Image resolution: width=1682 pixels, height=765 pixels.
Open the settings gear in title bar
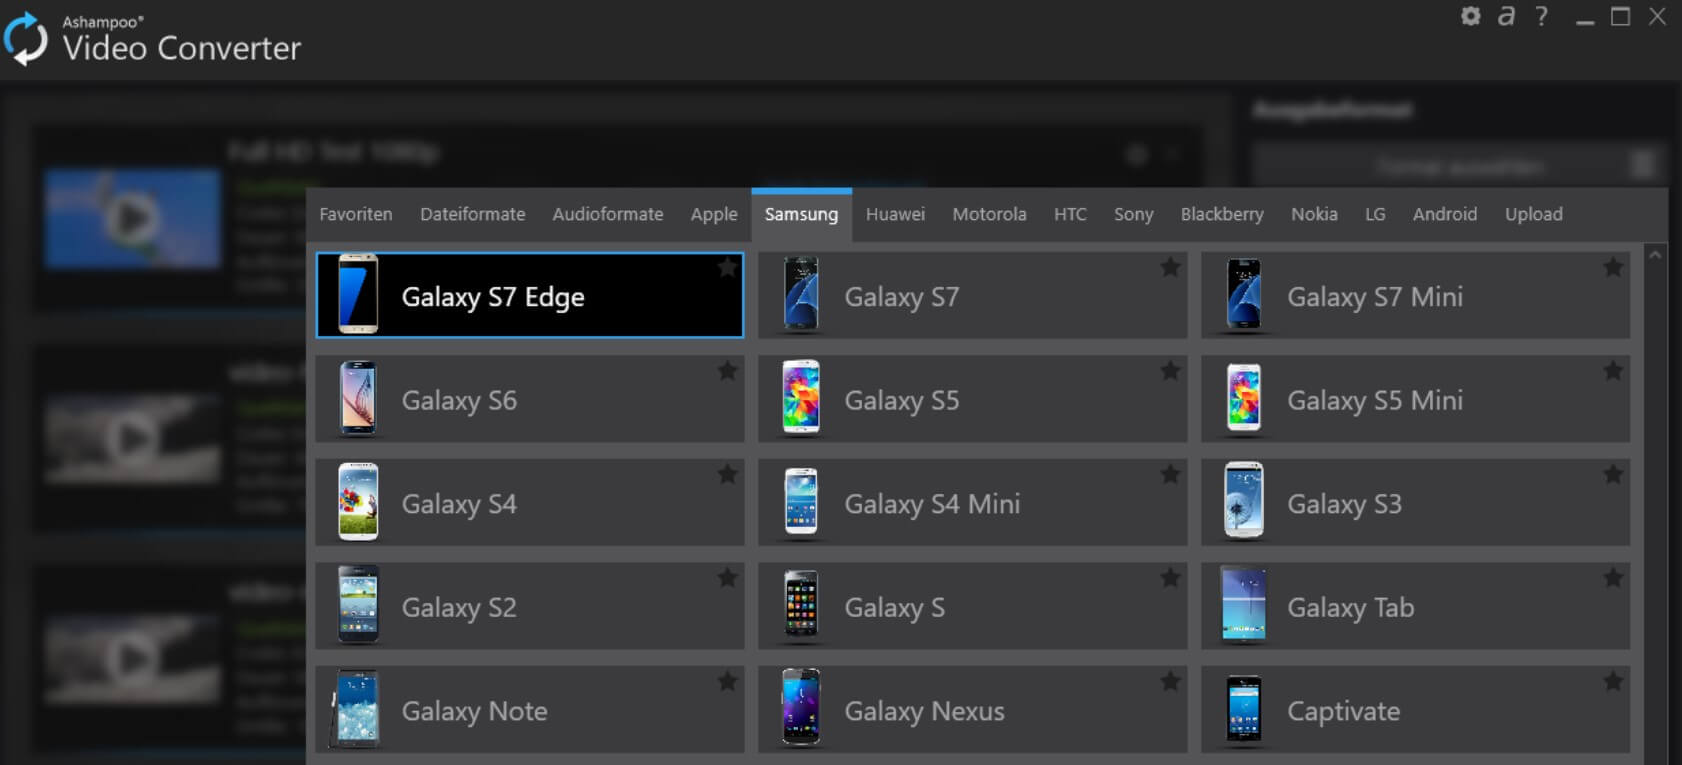click(1470, 16)
